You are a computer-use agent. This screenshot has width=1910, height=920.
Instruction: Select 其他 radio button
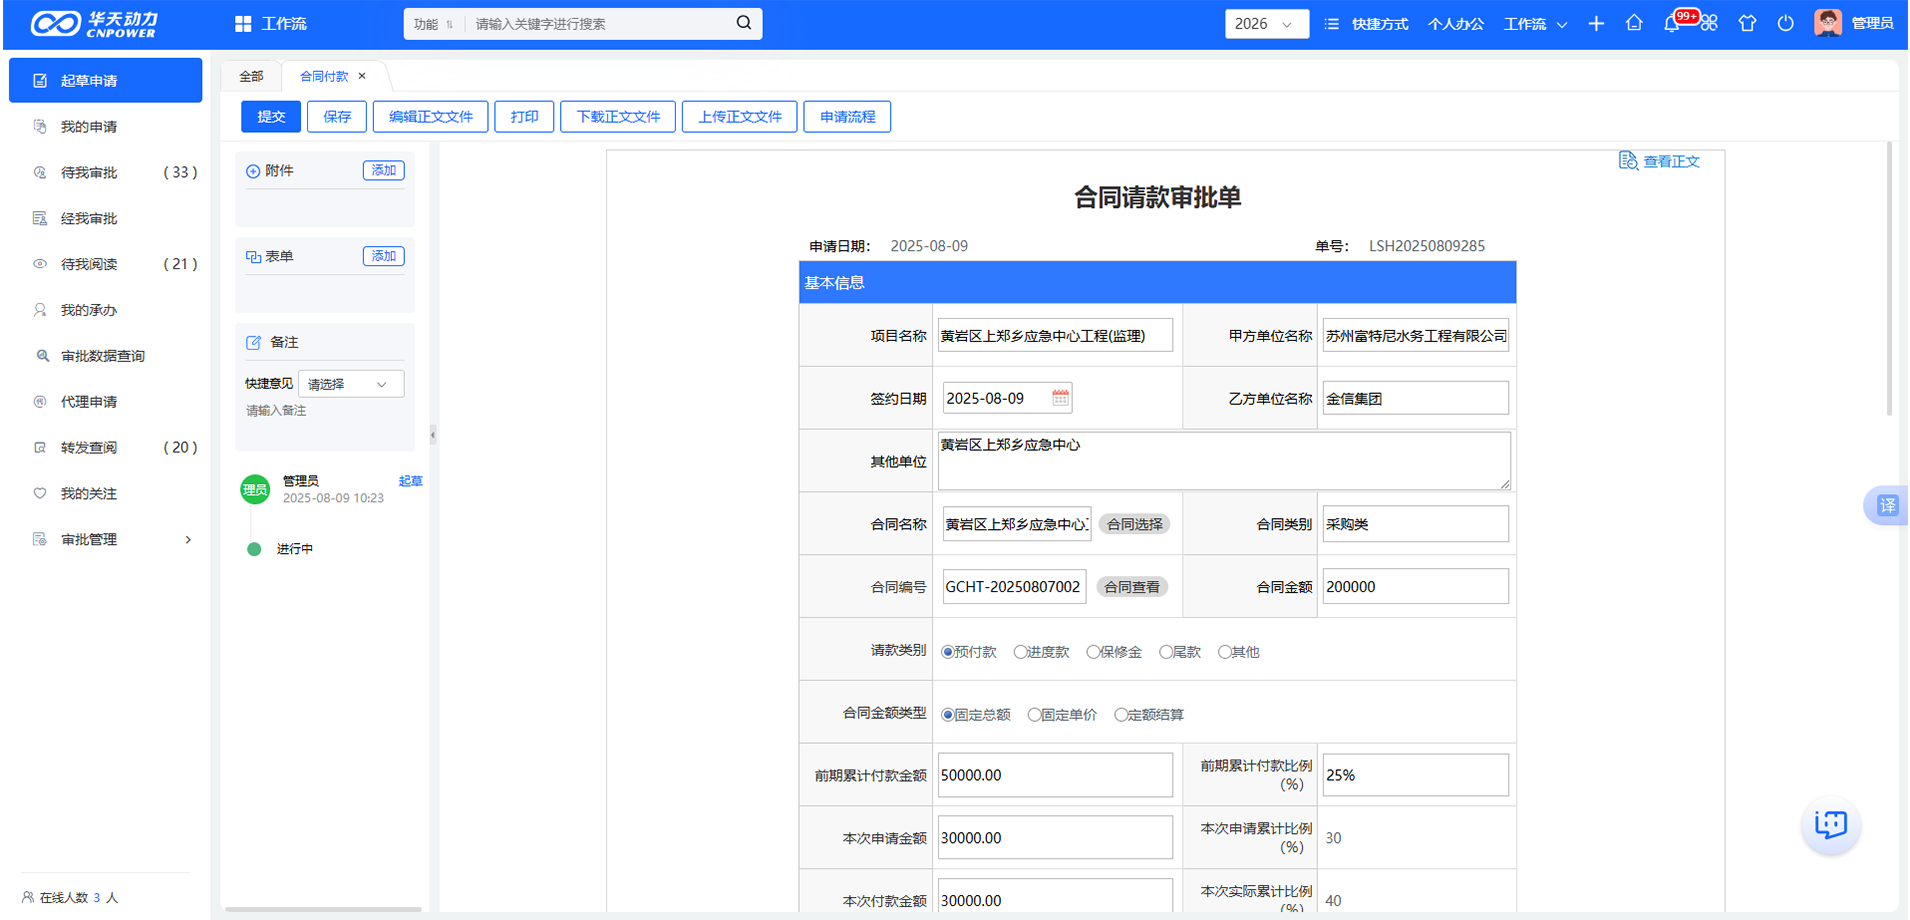click(x=1224, y=652)
